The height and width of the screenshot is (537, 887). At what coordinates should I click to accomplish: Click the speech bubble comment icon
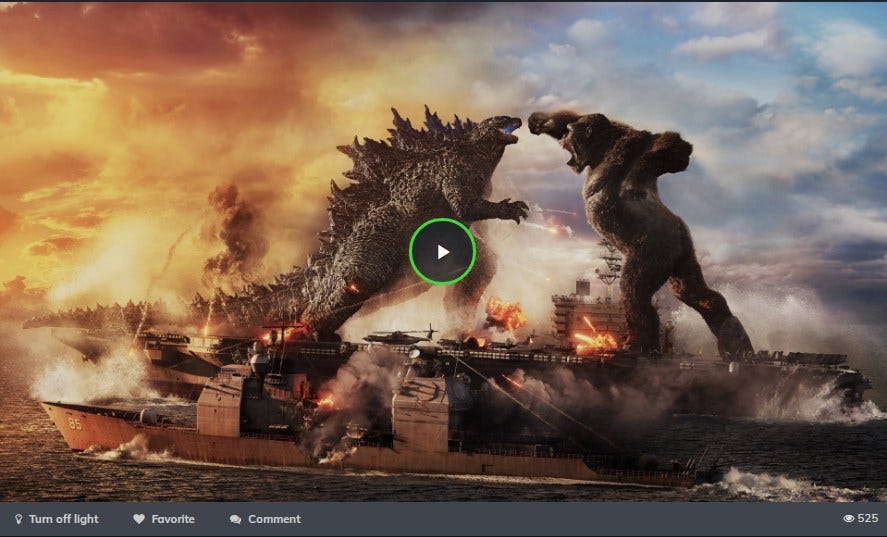235,519
